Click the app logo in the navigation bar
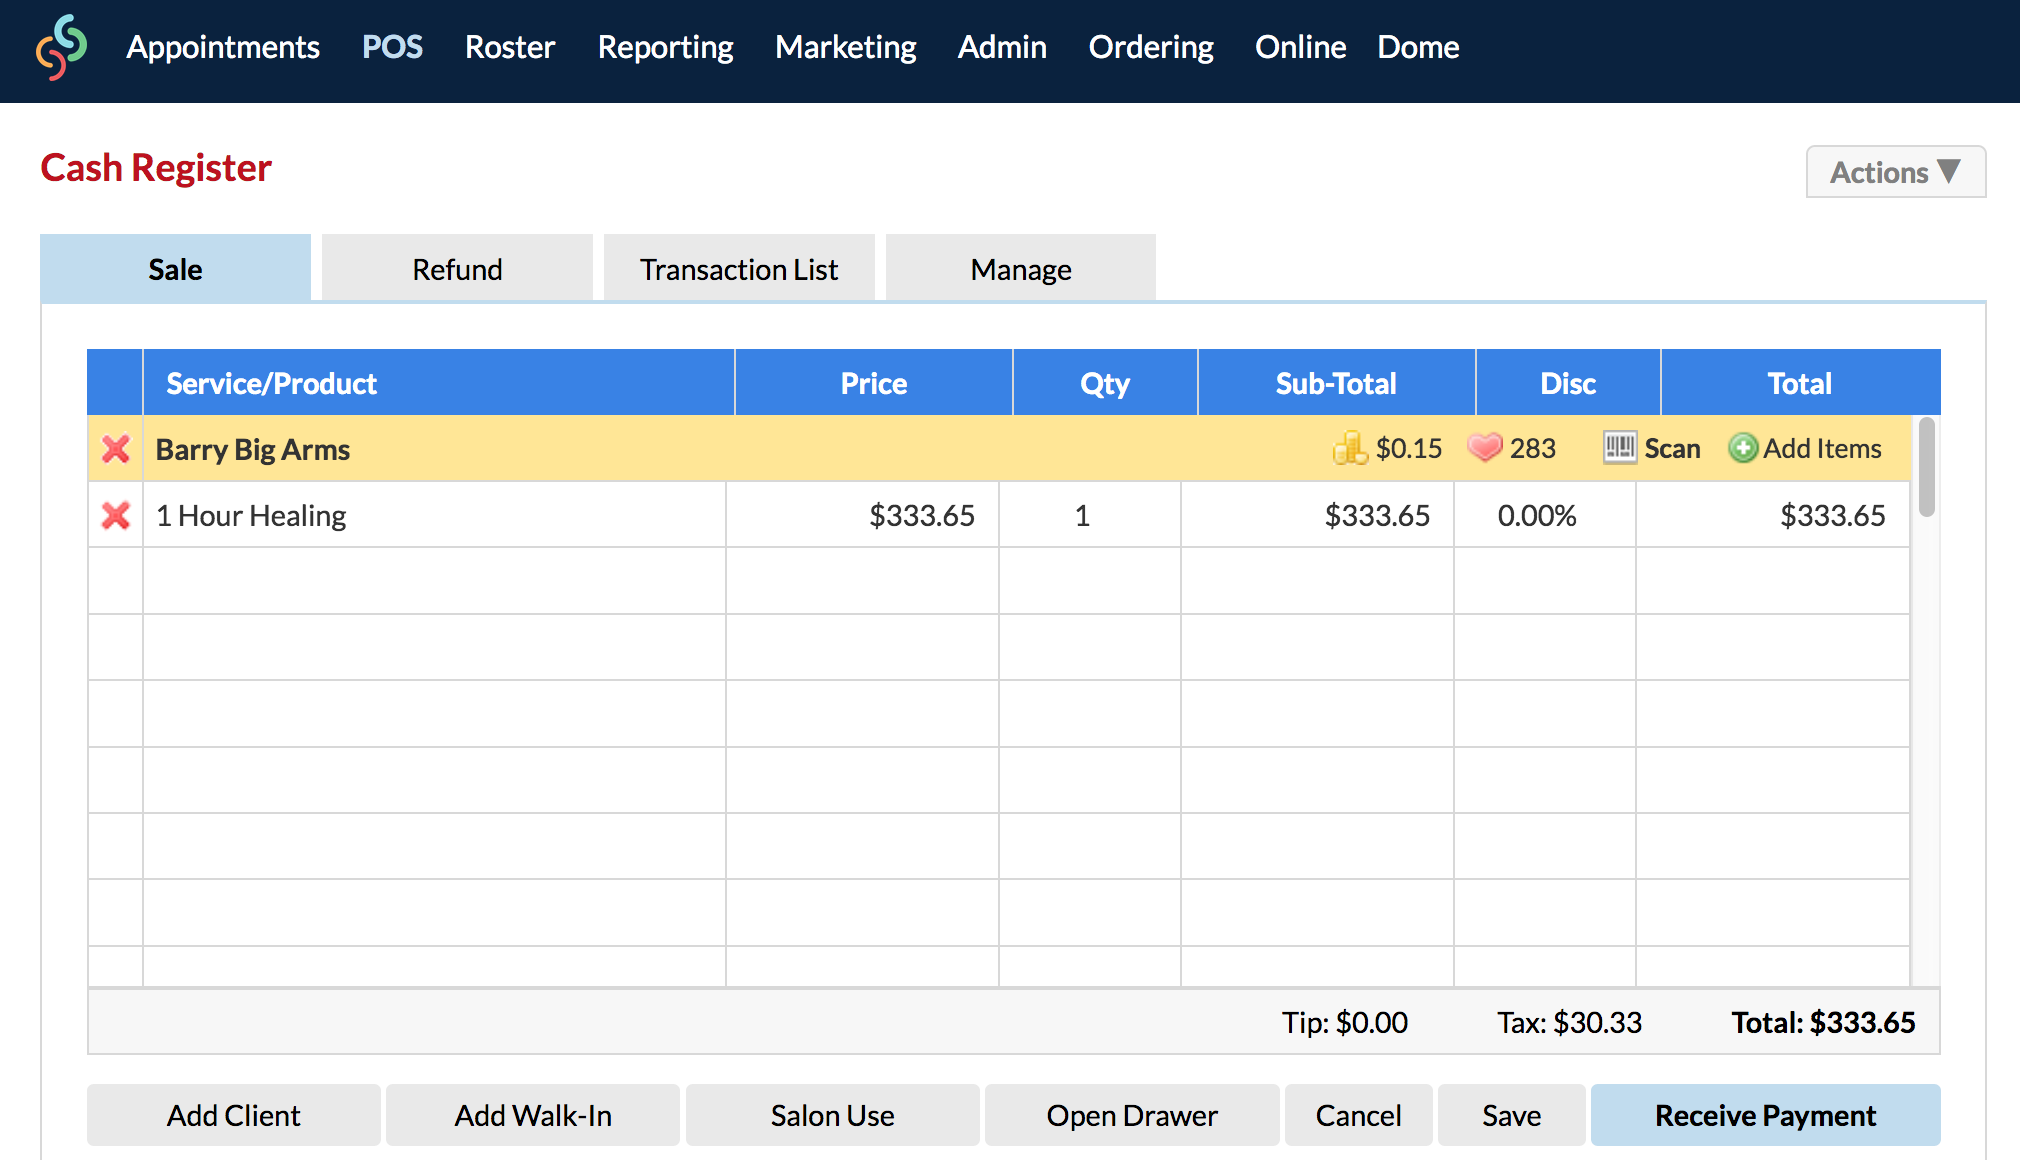2020x1160 pixels. (62, 47)
